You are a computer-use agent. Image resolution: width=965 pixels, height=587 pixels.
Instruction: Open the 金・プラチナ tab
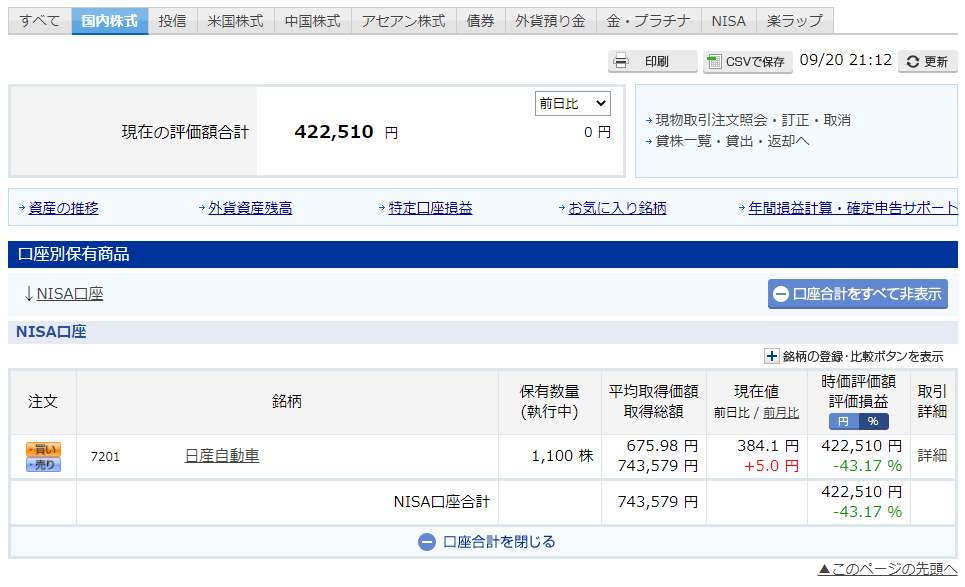[648, 21]
